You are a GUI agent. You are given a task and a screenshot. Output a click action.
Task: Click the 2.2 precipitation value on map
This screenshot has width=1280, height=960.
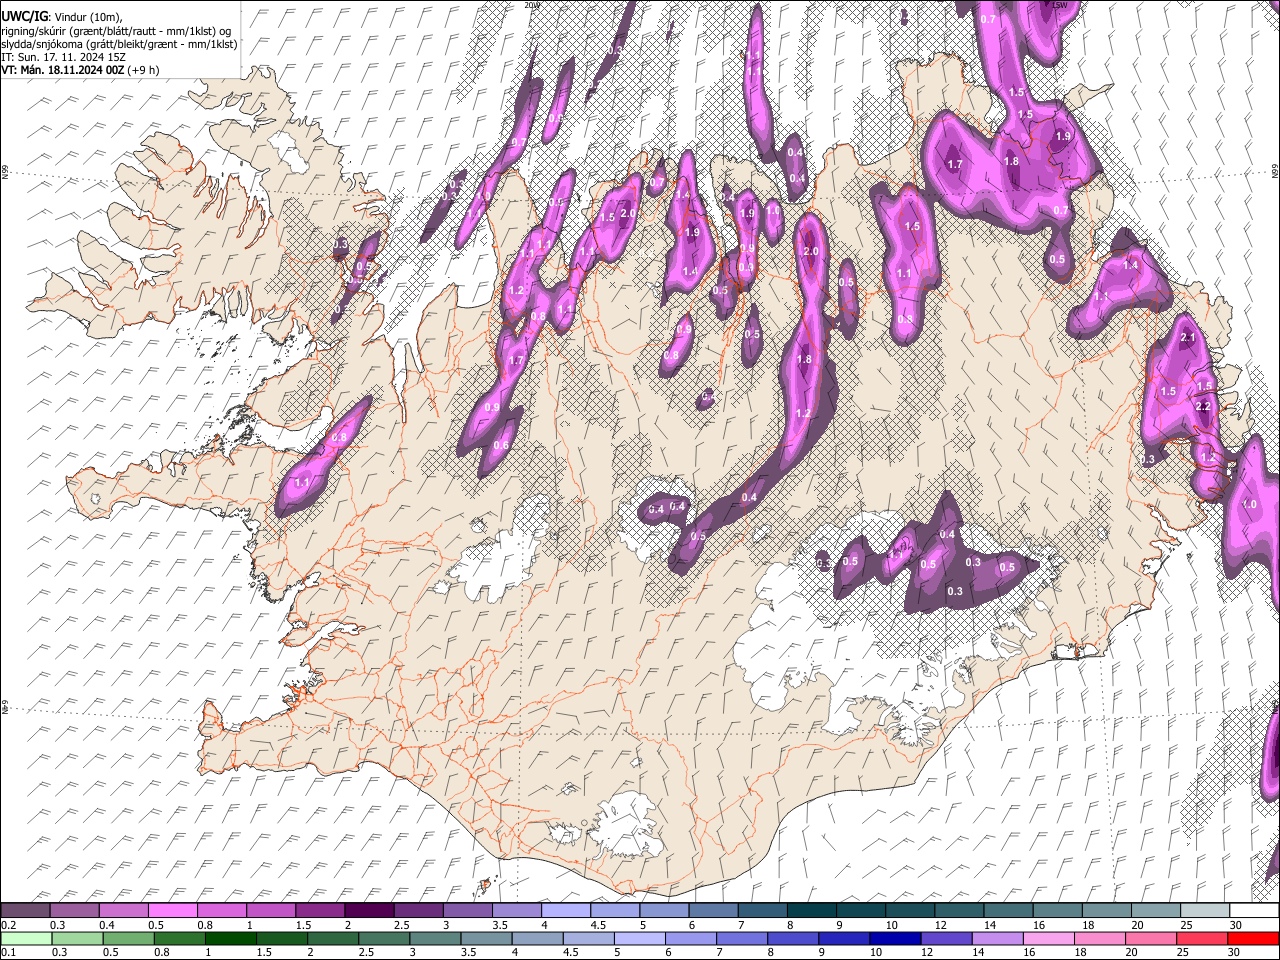click(x=1203, y=407)
